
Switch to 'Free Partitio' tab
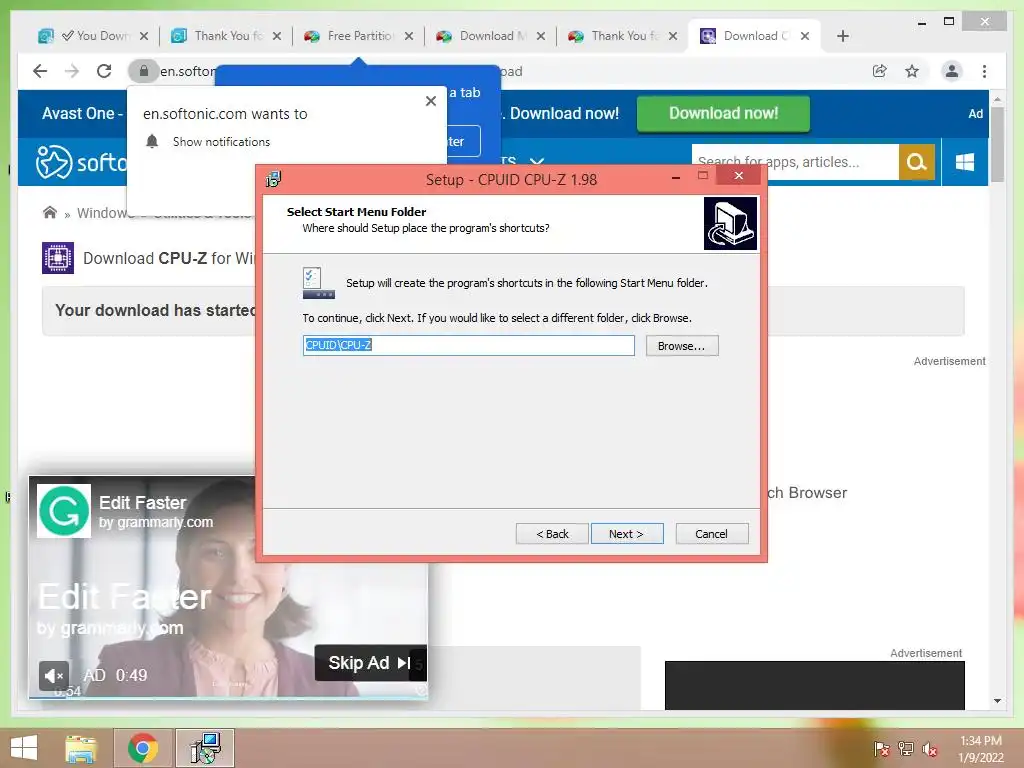tap(359, 36)
